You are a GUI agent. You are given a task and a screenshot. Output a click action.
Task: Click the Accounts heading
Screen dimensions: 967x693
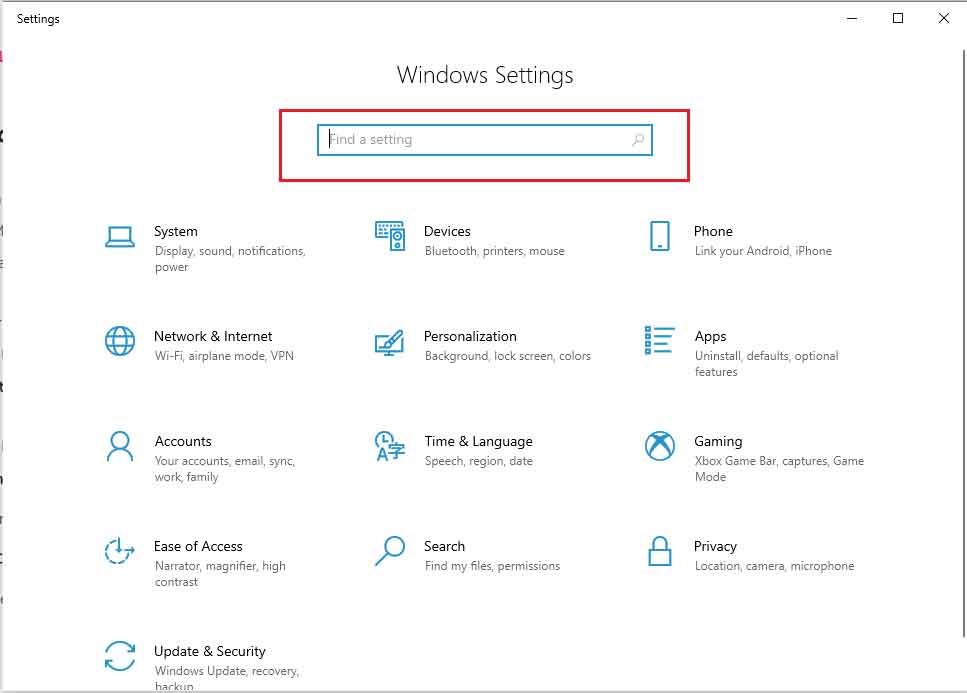pos(183,441)
